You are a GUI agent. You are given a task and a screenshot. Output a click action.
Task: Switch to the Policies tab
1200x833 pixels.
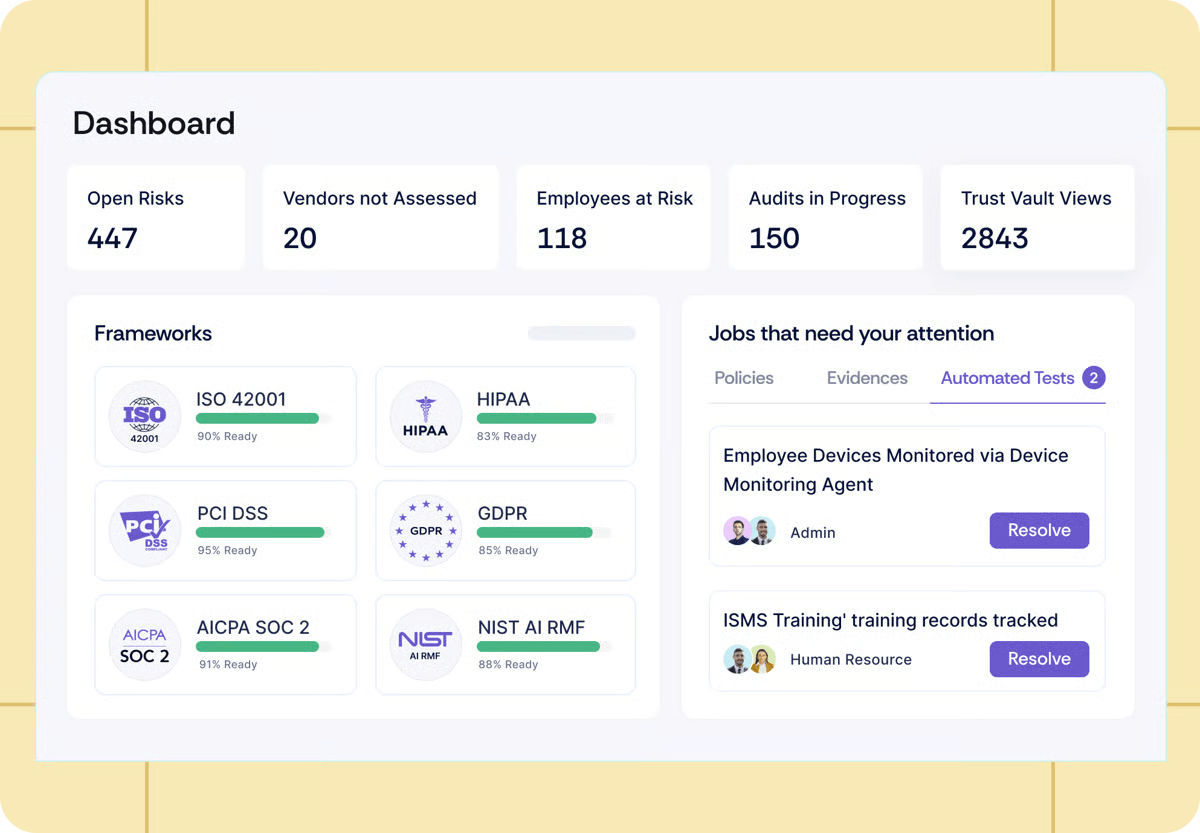pos(744,378)
